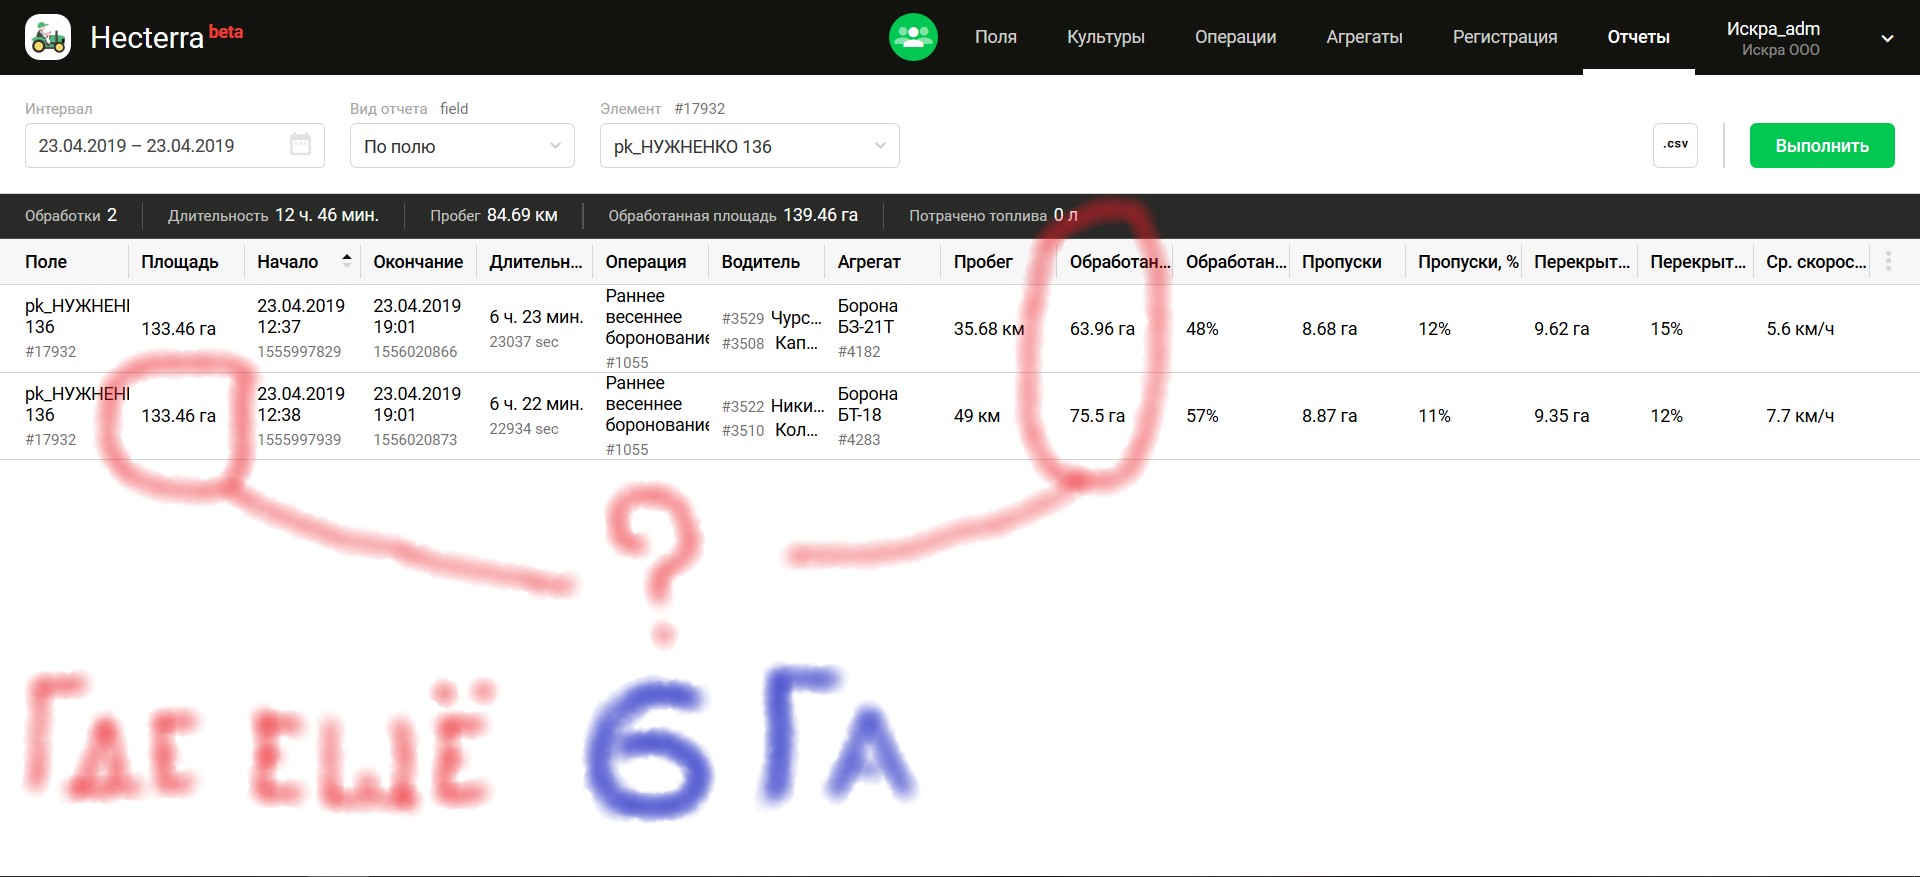
Task: Click the green users group icon
Action: click(x=913, y=38)
